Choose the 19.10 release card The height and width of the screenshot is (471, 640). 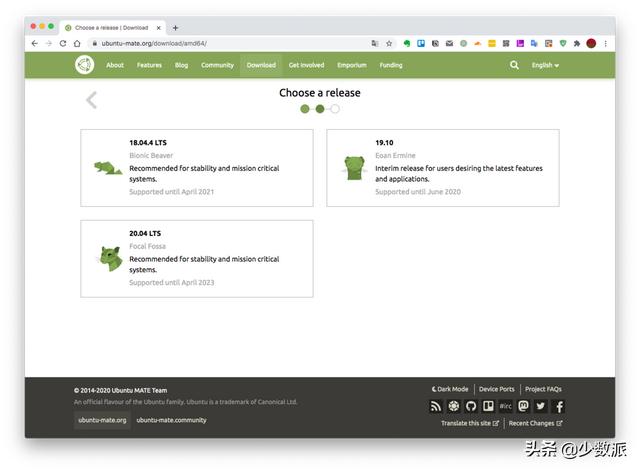click(443, 168)
